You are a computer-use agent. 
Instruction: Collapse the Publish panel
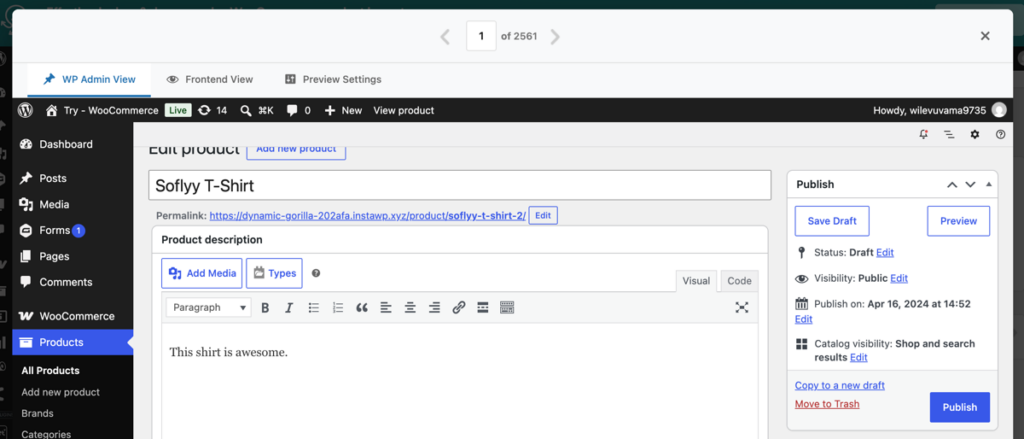point(988,185)
